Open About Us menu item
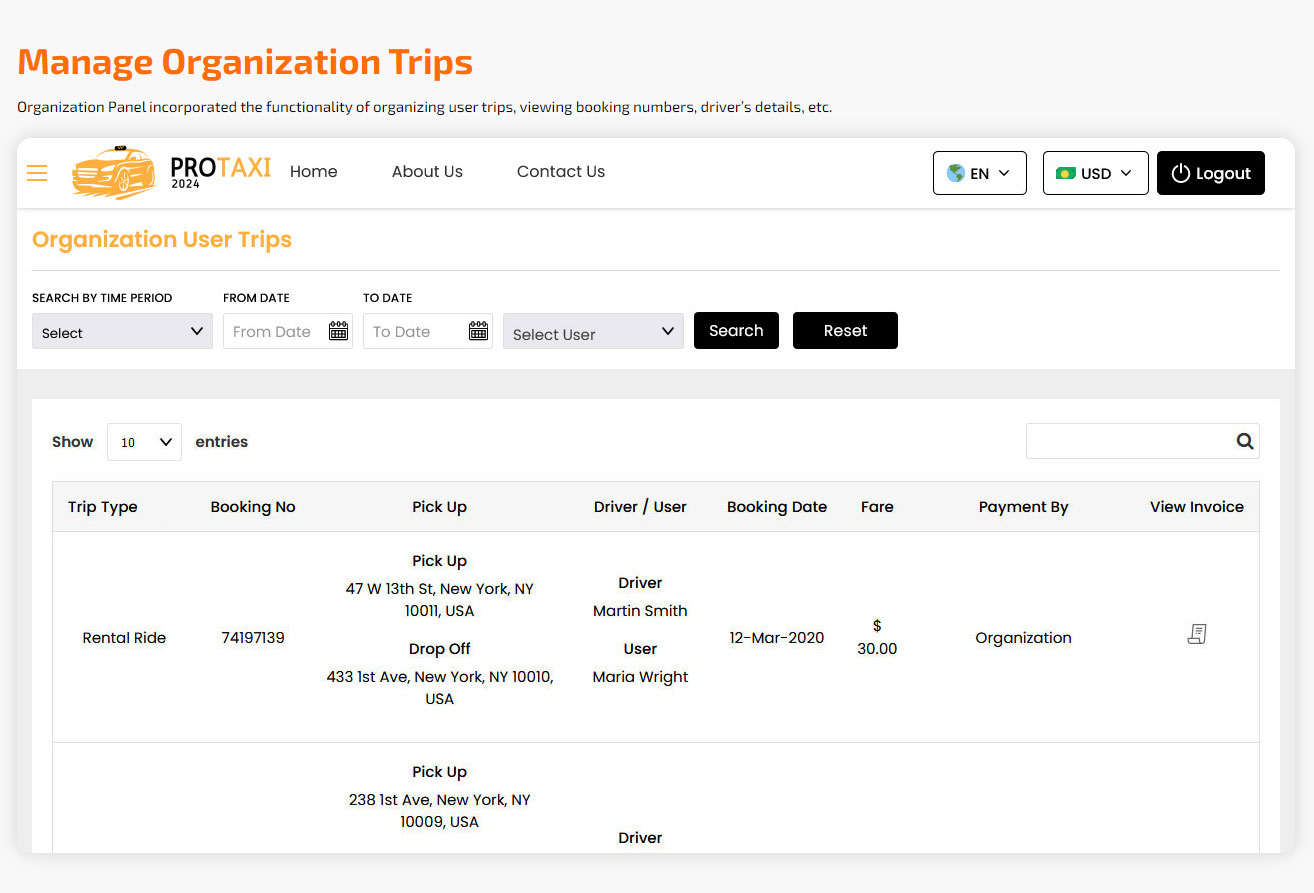This screenshot has height=893, width=1314. click(x=427, y=172)
